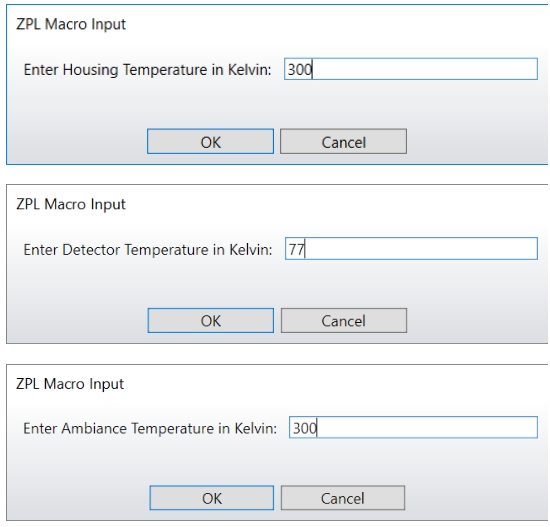The height and width of the screenshot is (527, 550).
Task: Select the ZPL Macro Input title of Ambiance dialog
Action: (x=70, y=384)
